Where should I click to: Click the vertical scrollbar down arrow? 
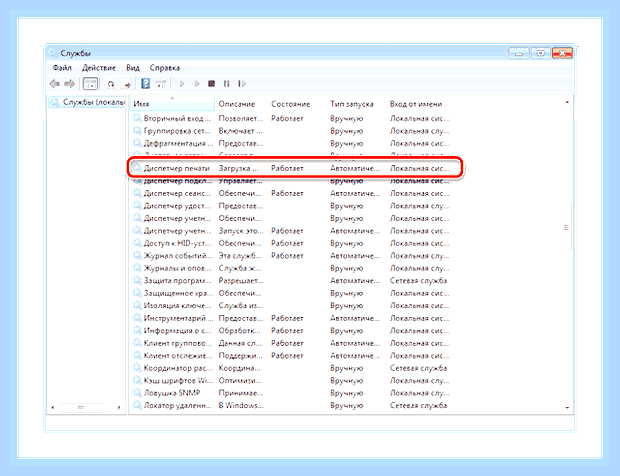point(567,408)
